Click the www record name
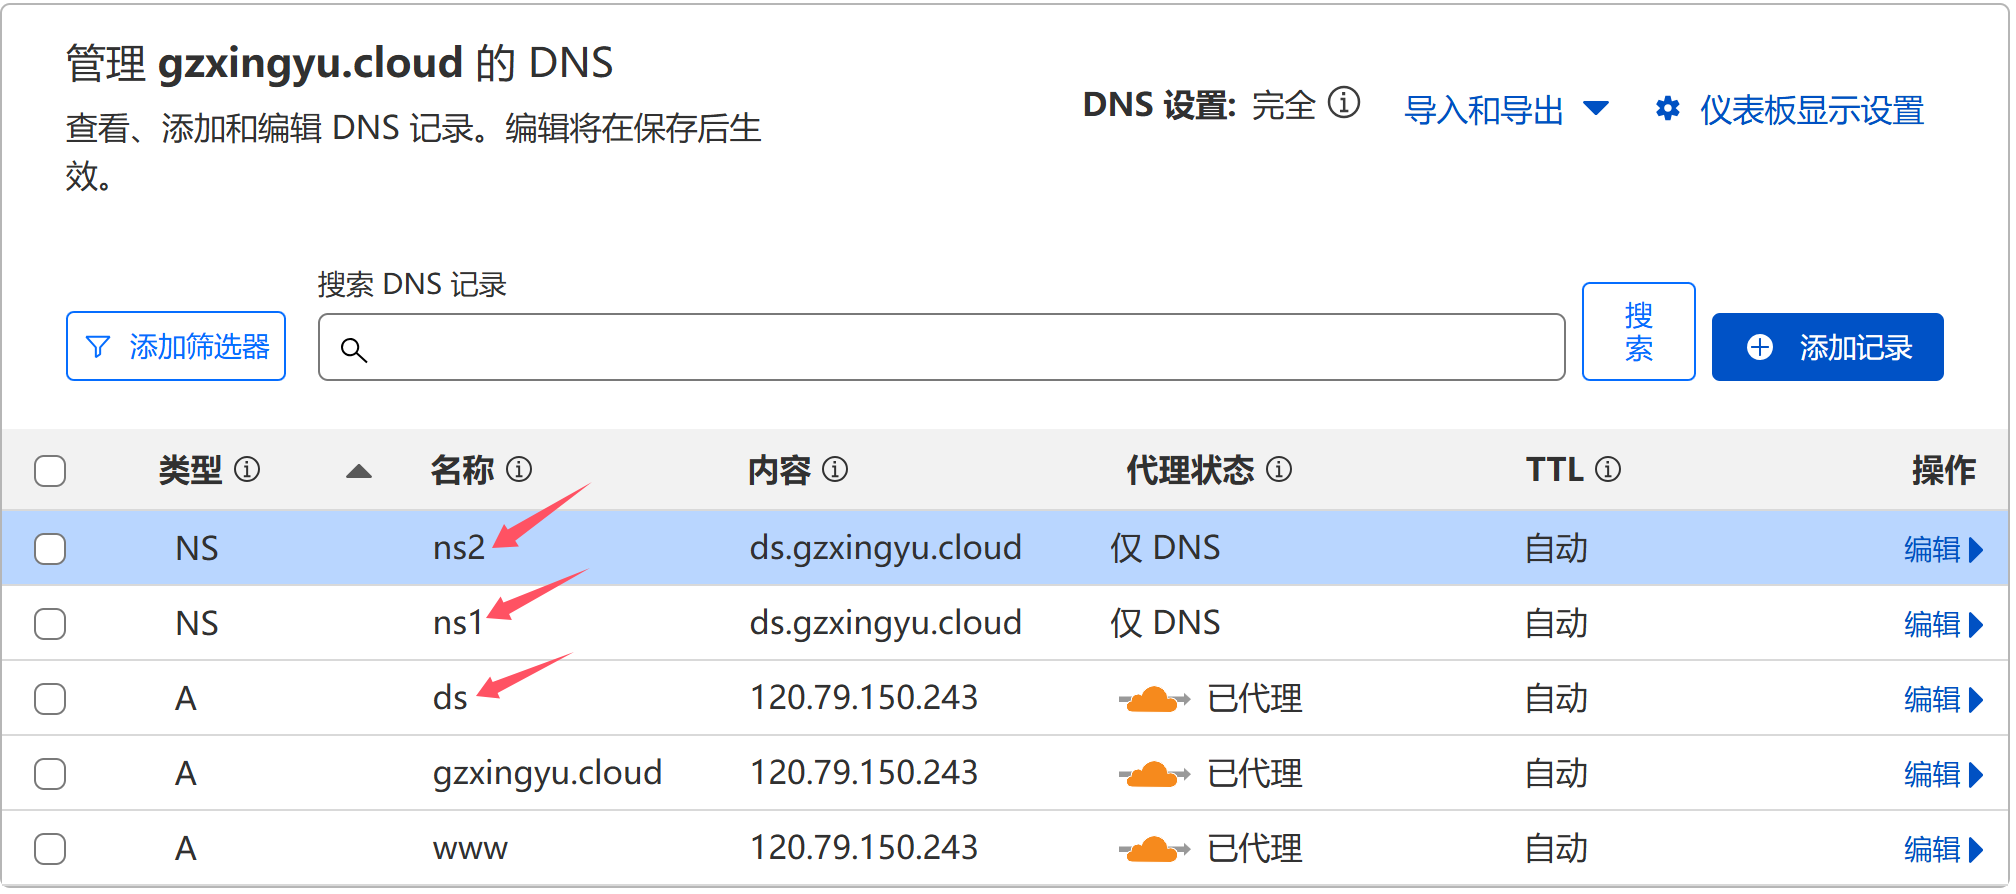This screenshot has width=2016, height=894. click(x=470, y=849)
